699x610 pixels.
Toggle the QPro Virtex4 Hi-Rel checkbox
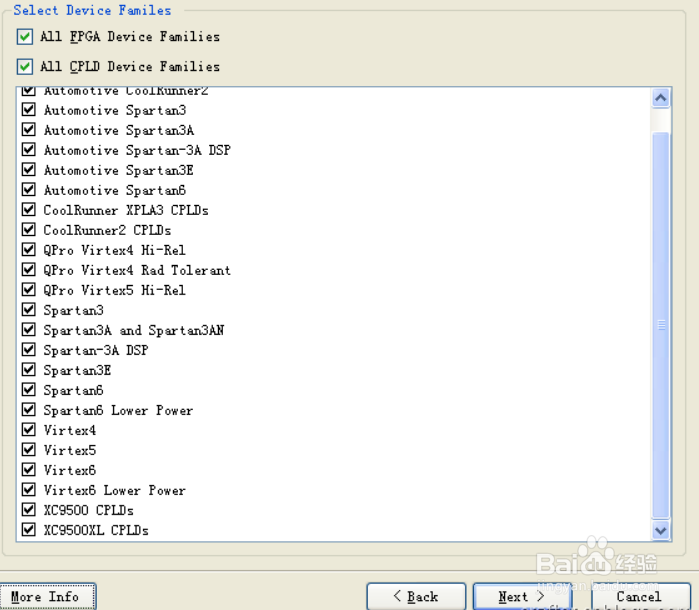(29, 249)
